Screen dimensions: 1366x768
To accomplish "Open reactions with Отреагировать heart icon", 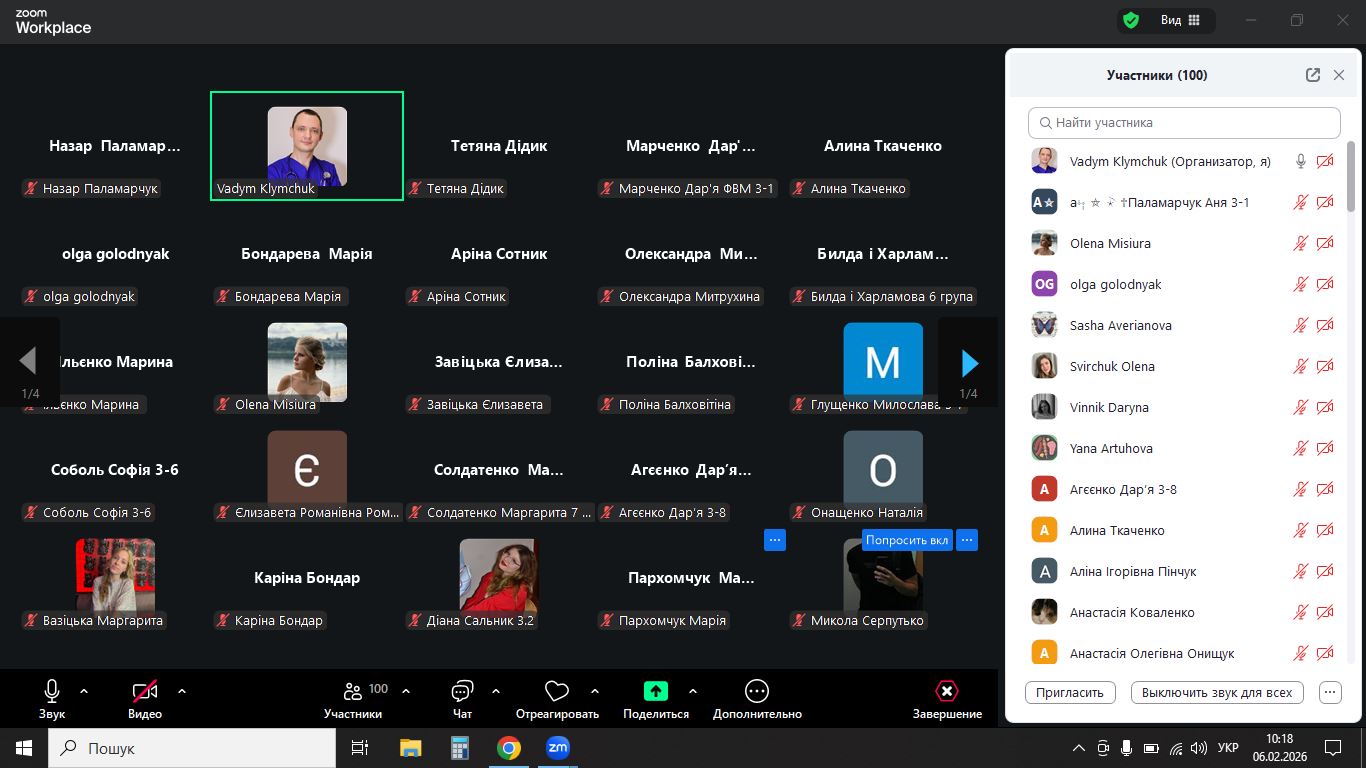I will (557, 699).
